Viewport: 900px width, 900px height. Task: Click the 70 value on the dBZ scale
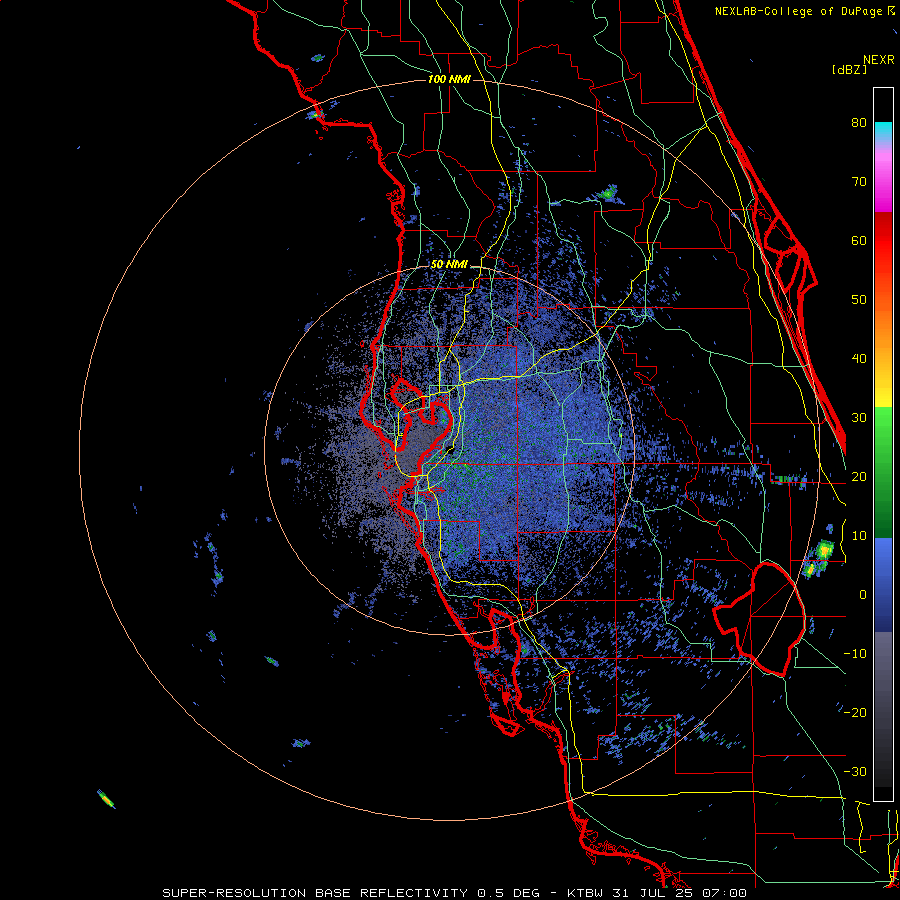click(859, 181)
